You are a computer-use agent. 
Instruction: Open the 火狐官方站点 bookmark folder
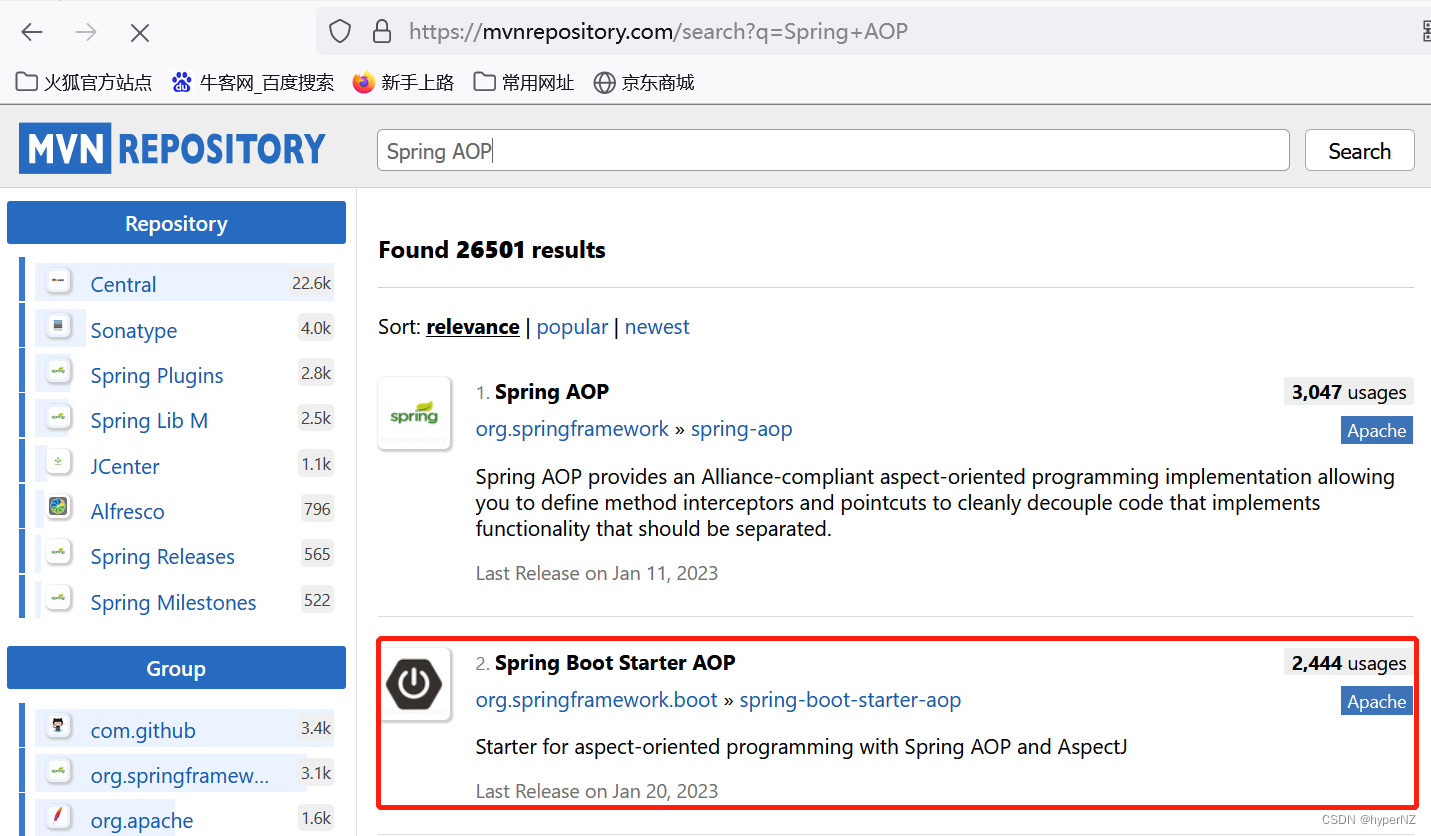(85, 82)
